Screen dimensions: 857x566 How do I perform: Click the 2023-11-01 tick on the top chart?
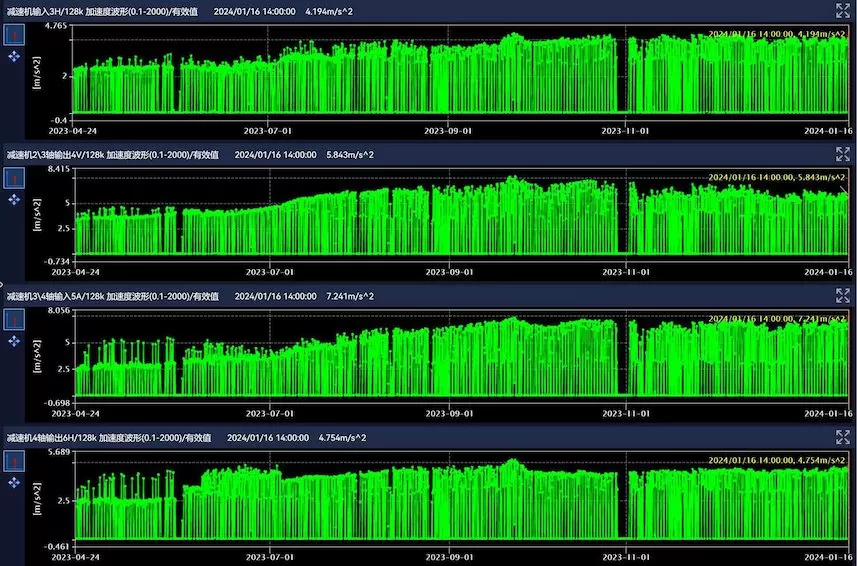tap(626, 130)
